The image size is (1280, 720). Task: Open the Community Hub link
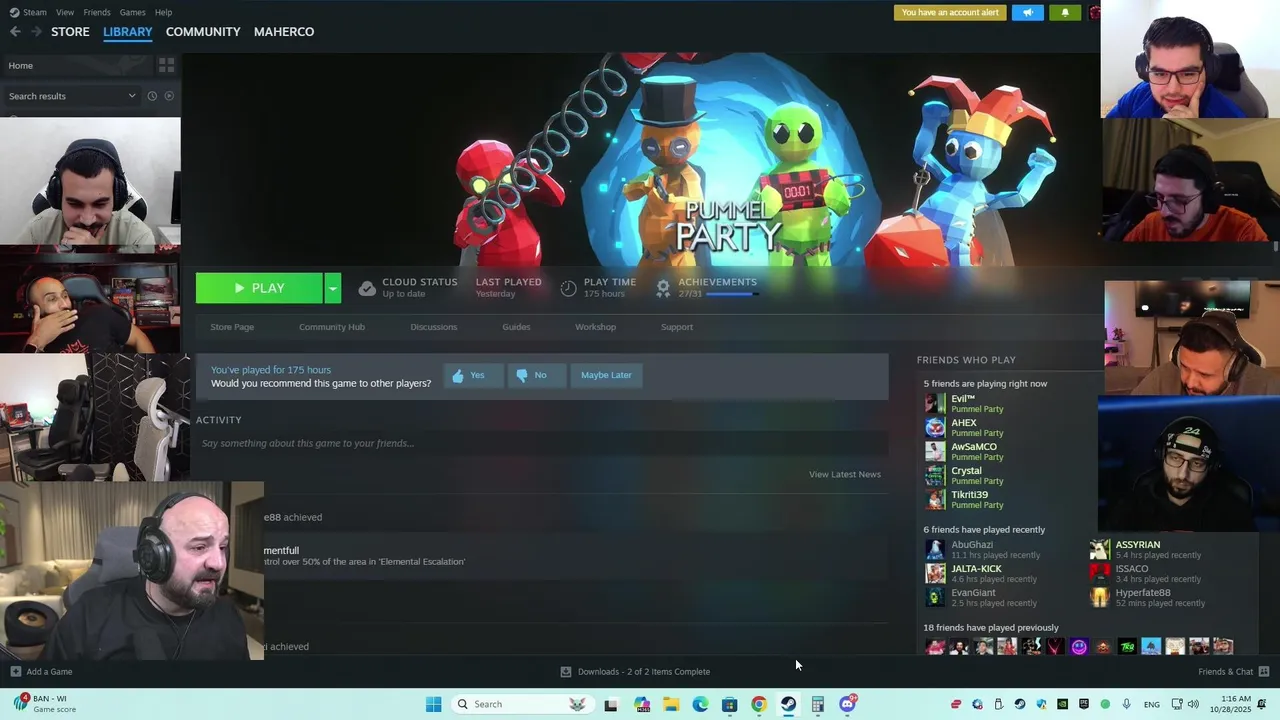click(332, 327)
